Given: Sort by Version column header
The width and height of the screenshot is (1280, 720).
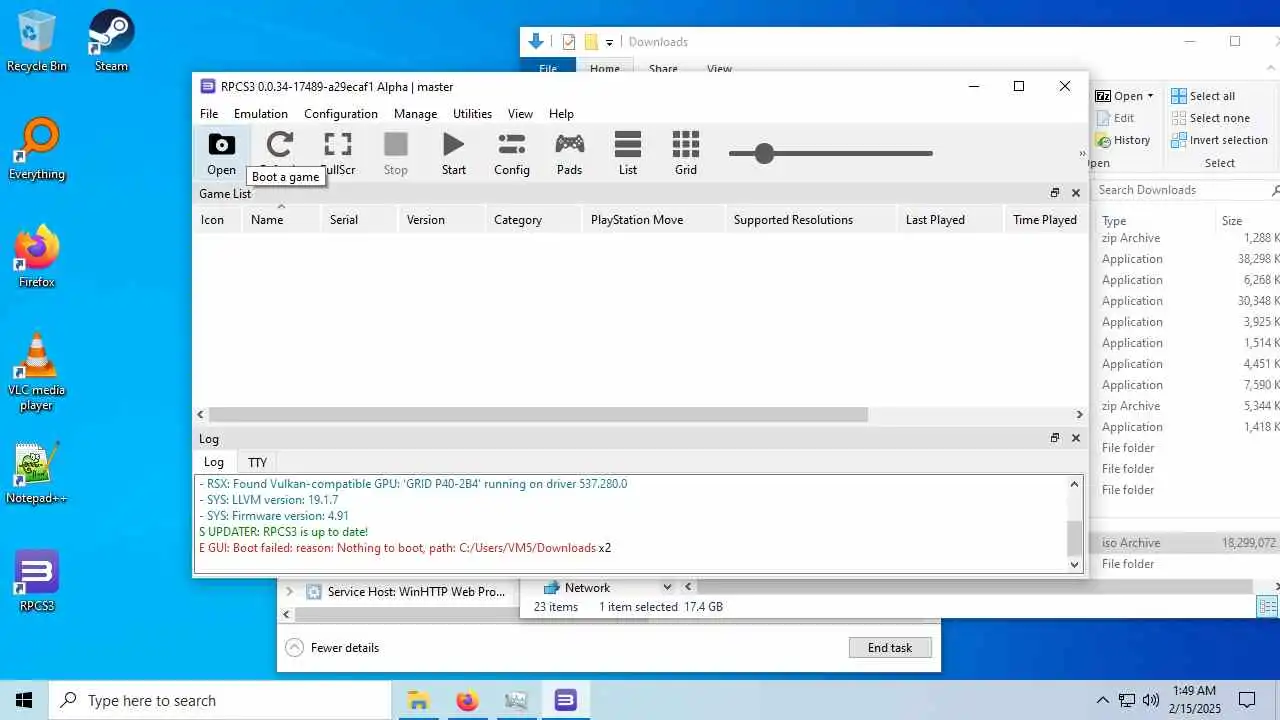Looking at the screenshot, I should click(x=441, y=220).
